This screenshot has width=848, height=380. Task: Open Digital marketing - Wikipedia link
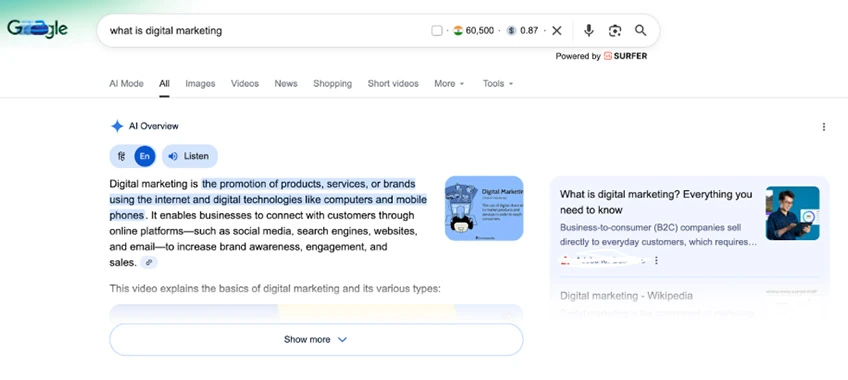pos(626,296)
